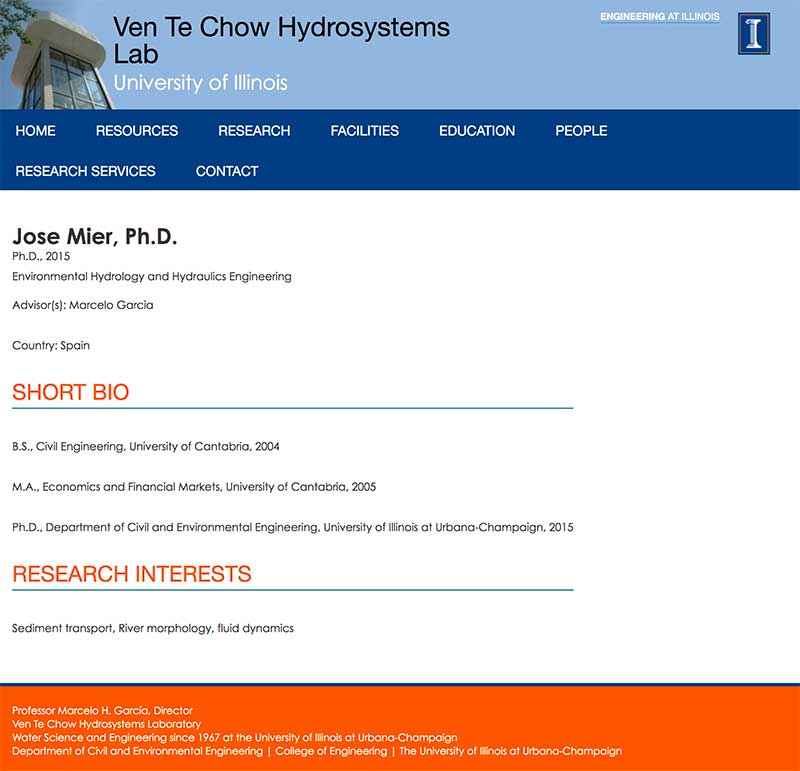Click the 'Water Science and Engineering since 1967' line
This screenshot has height=771, width=800.
click(x=235, y=737)
